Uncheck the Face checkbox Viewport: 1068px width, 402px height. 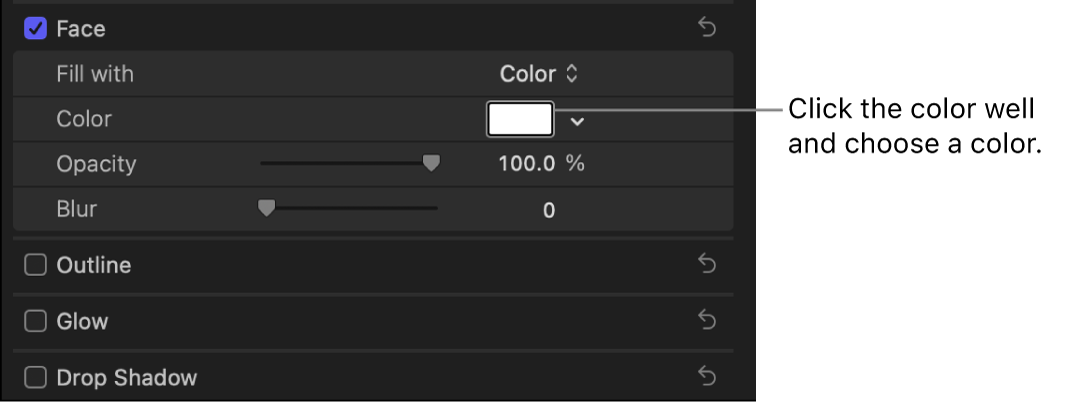pos(36,29)
